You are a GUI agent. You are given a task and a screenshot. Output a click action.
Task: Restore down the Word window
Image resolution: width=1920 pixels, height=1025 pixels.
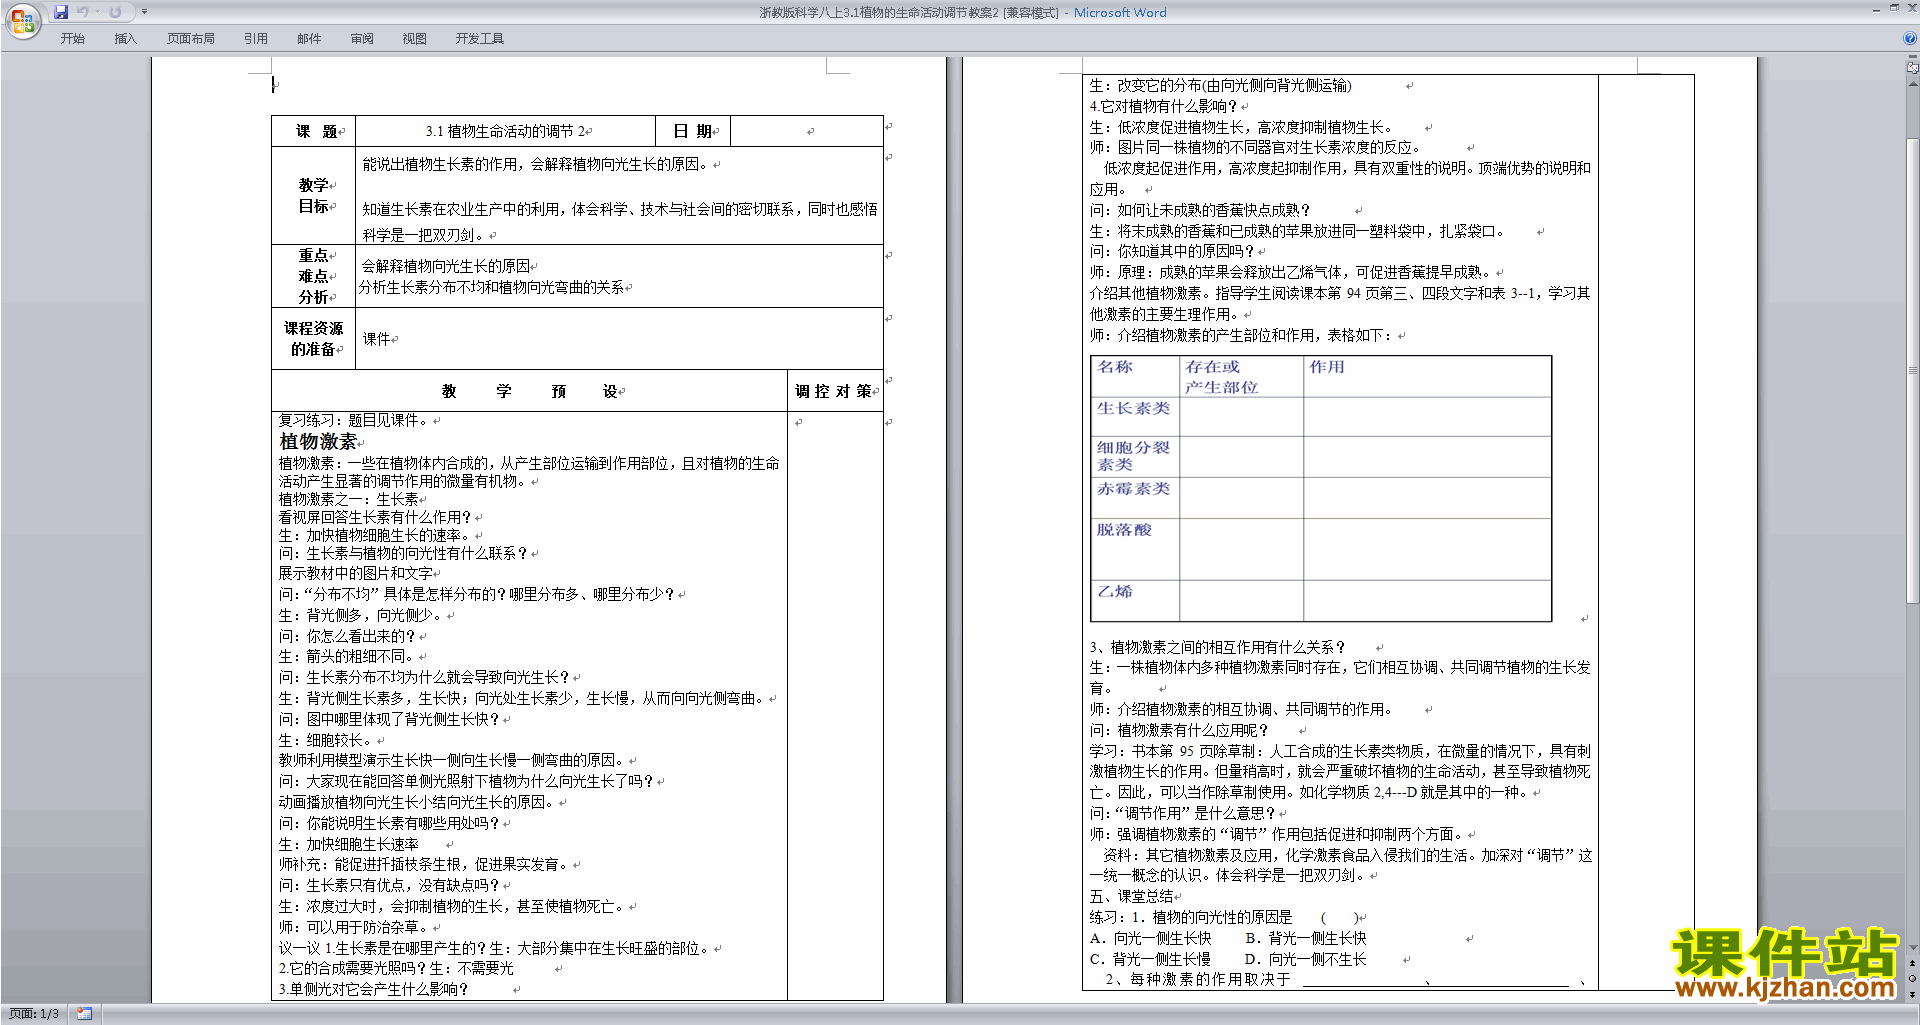click(x=1894, y=8)
